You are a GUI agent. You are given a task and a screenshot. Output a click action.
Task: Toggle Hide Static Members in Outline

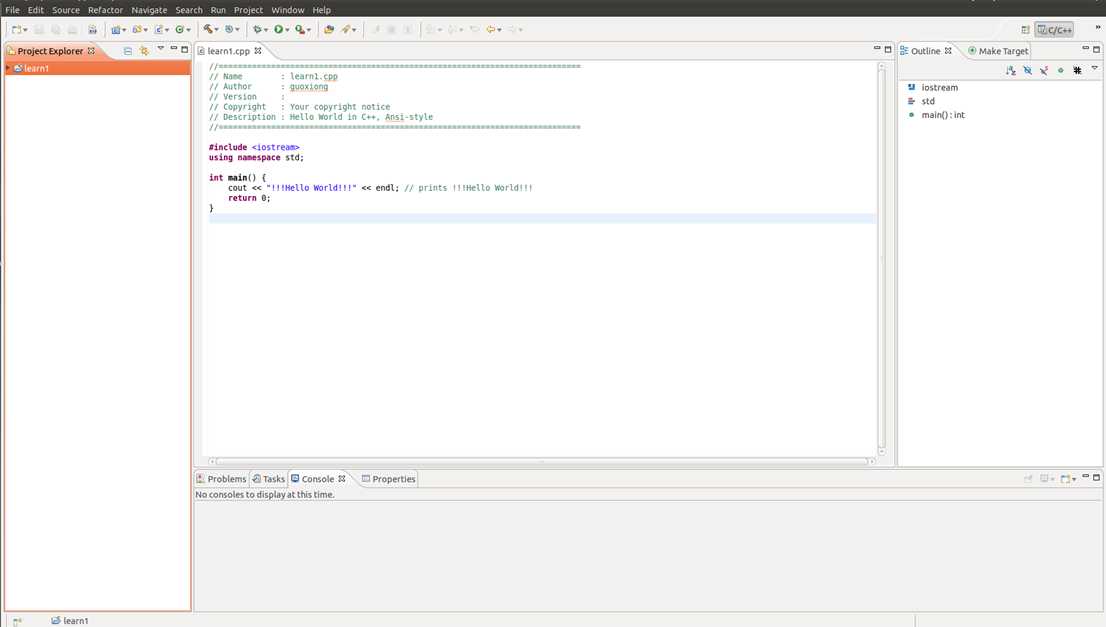1044,71
